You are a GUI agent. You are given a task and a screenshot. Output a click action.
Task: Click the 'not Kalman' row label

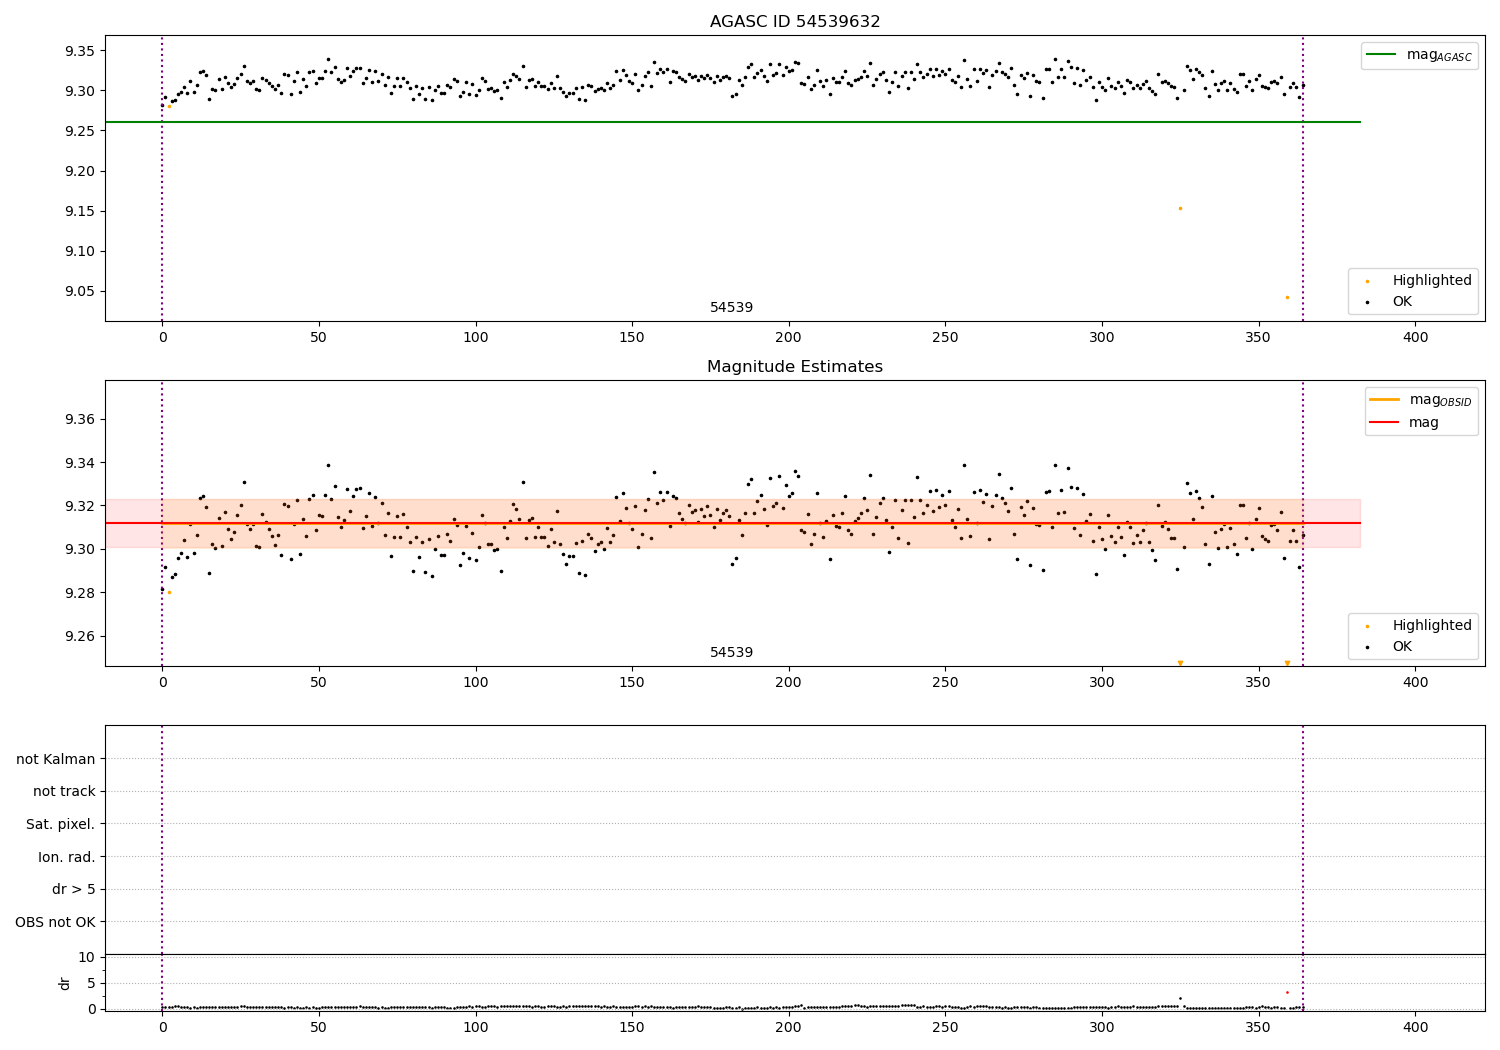pyautogui.click(x=56, y=759)
